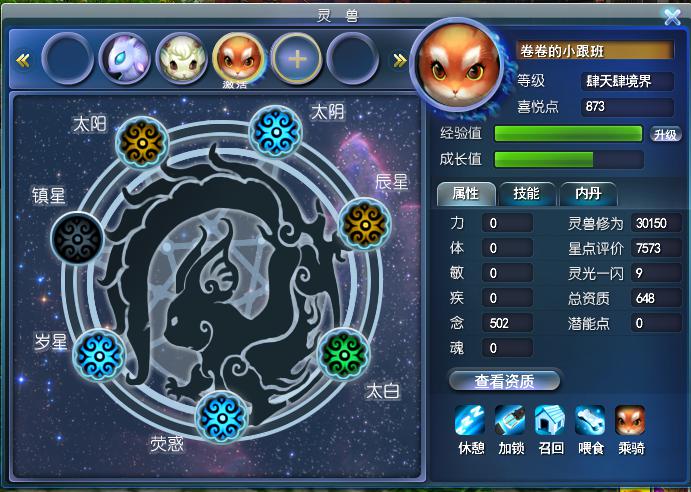Select the green 太白 star orb
The image size is (691, 492).
[x=344, y=354]
